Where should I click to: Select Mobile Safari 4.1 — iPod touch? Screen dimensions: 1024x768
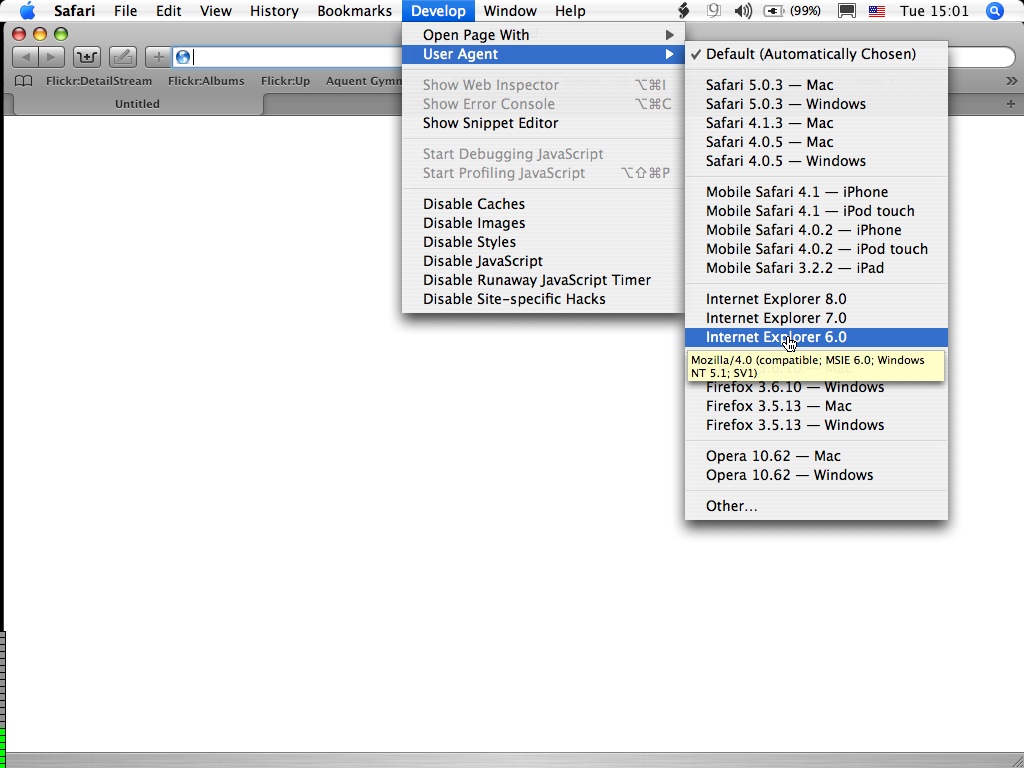[x=816, y=211]
